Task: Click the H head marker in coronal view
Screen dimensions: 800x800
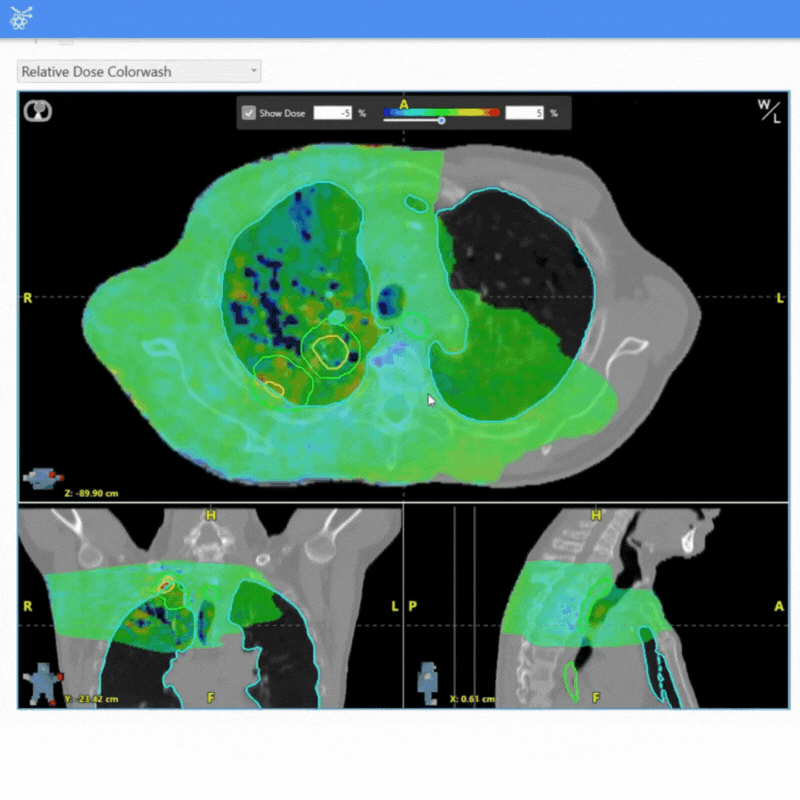Action: 210,516
